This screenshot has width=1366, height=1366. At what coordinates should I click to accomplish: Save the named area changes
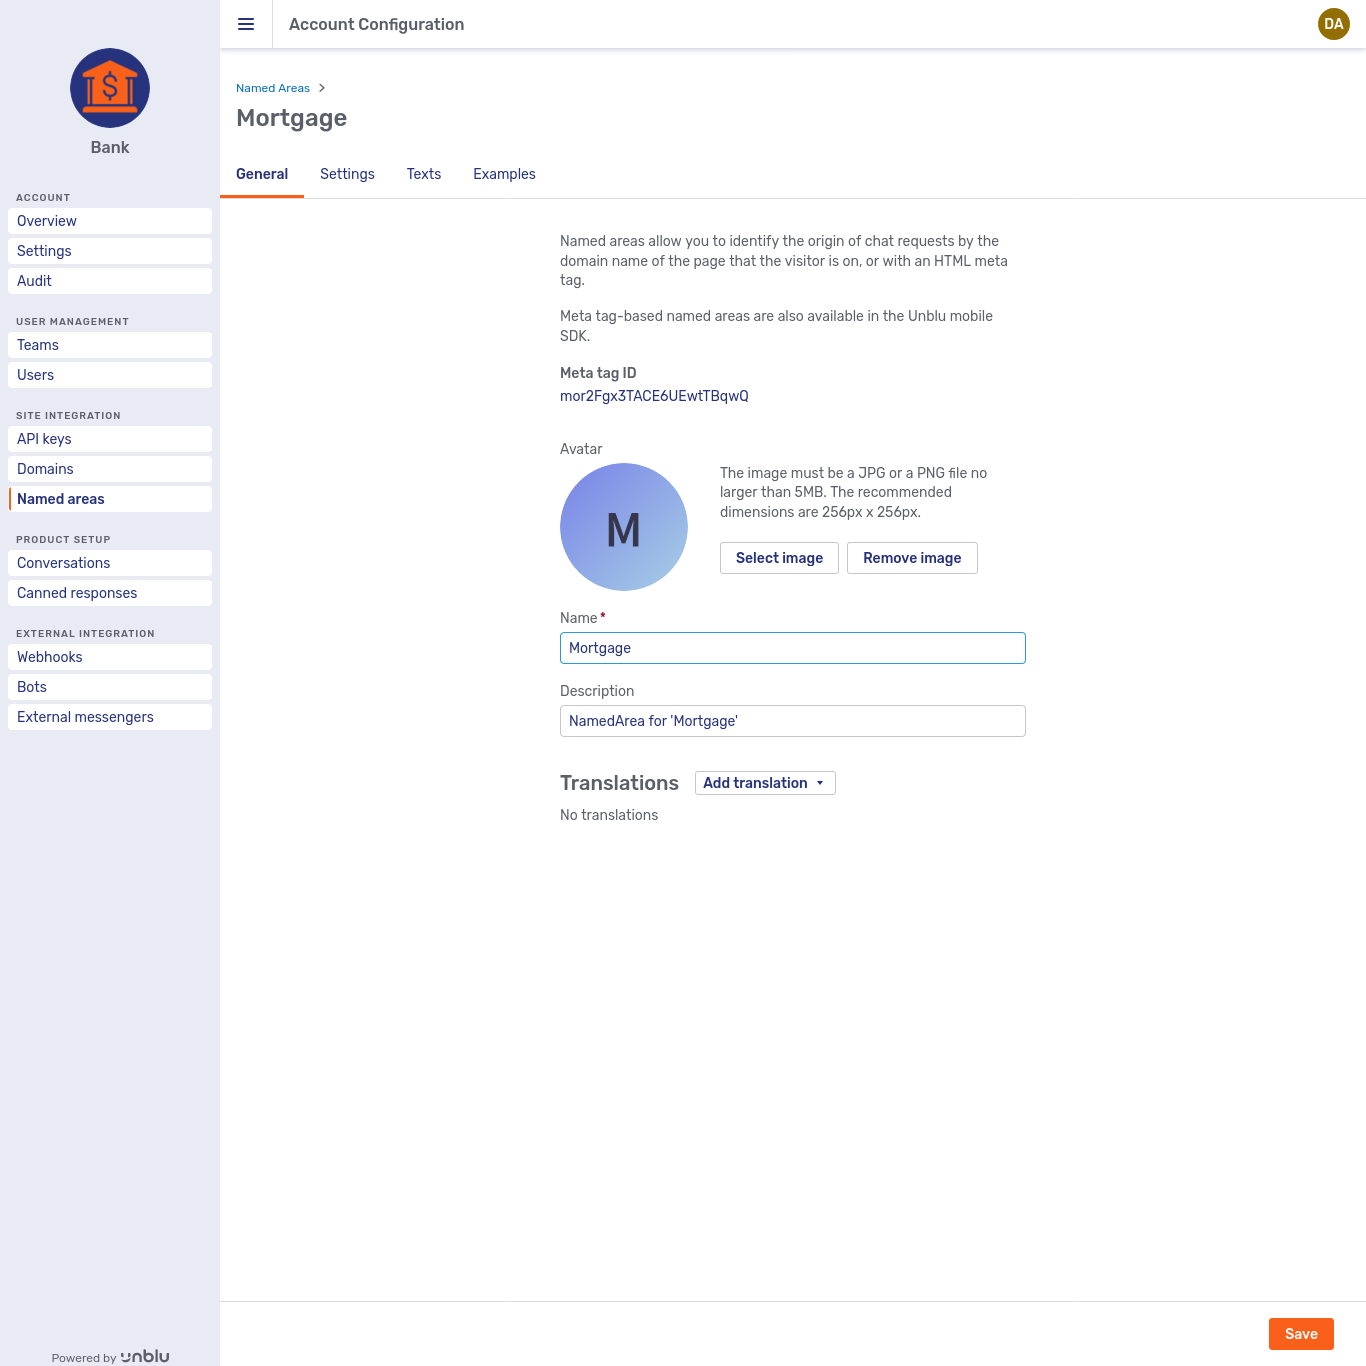1300,1334
